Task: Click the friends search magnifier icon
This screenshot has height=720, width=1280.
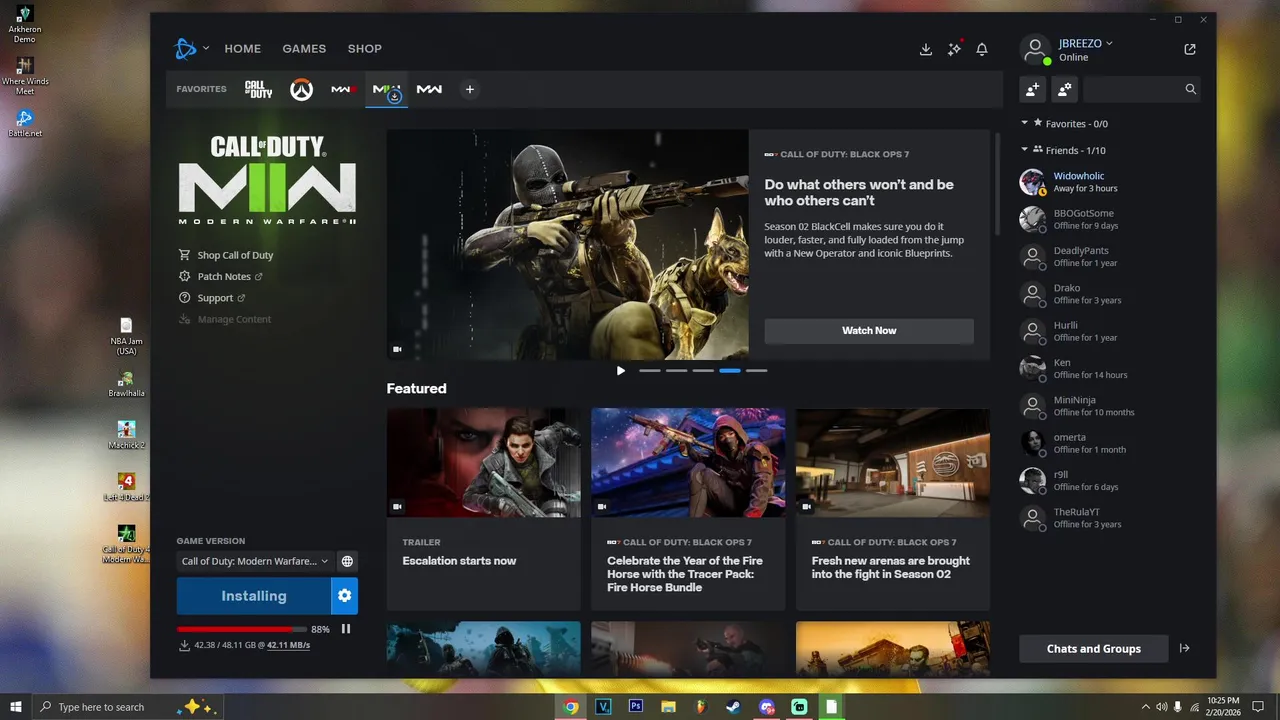Action: click(x=1190, y=89)
